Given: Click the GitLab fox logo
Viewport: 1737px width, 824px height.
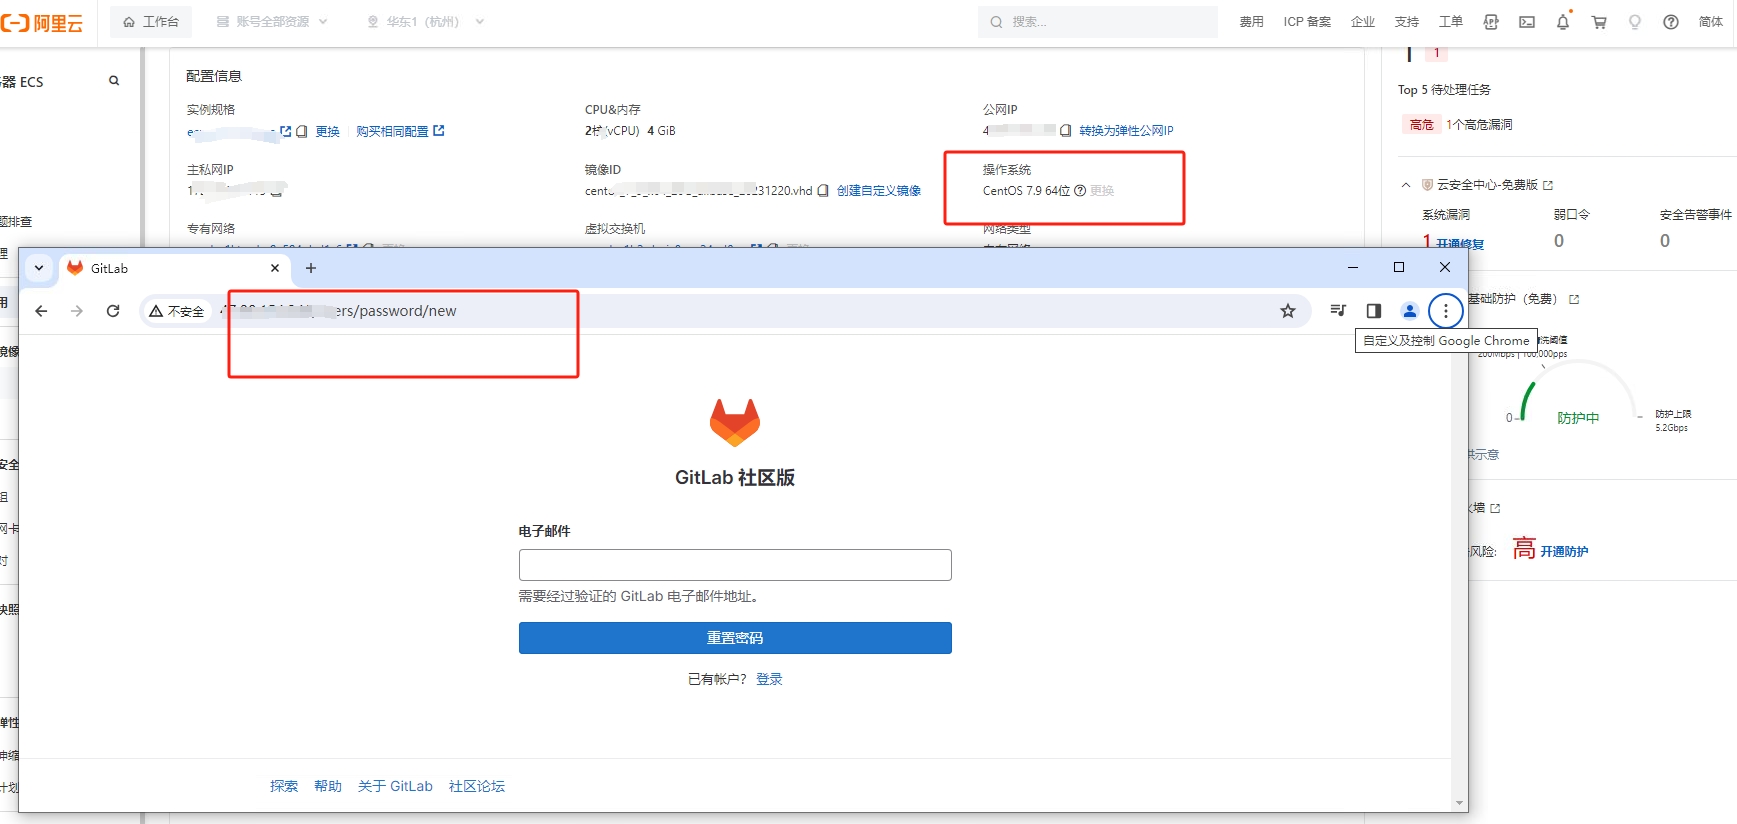Looking at the screenshot, I should tap(735, 422).
